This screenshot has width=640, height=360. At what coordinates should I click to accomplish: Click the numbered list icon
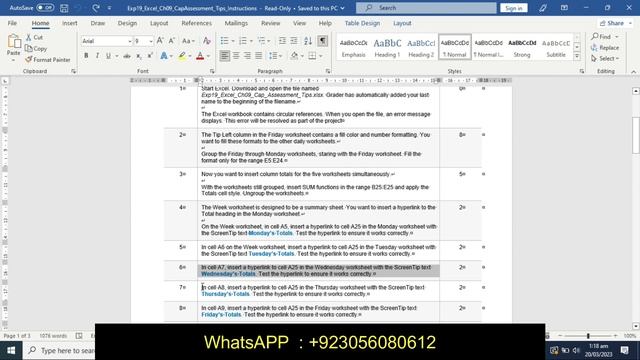point(243,41)
